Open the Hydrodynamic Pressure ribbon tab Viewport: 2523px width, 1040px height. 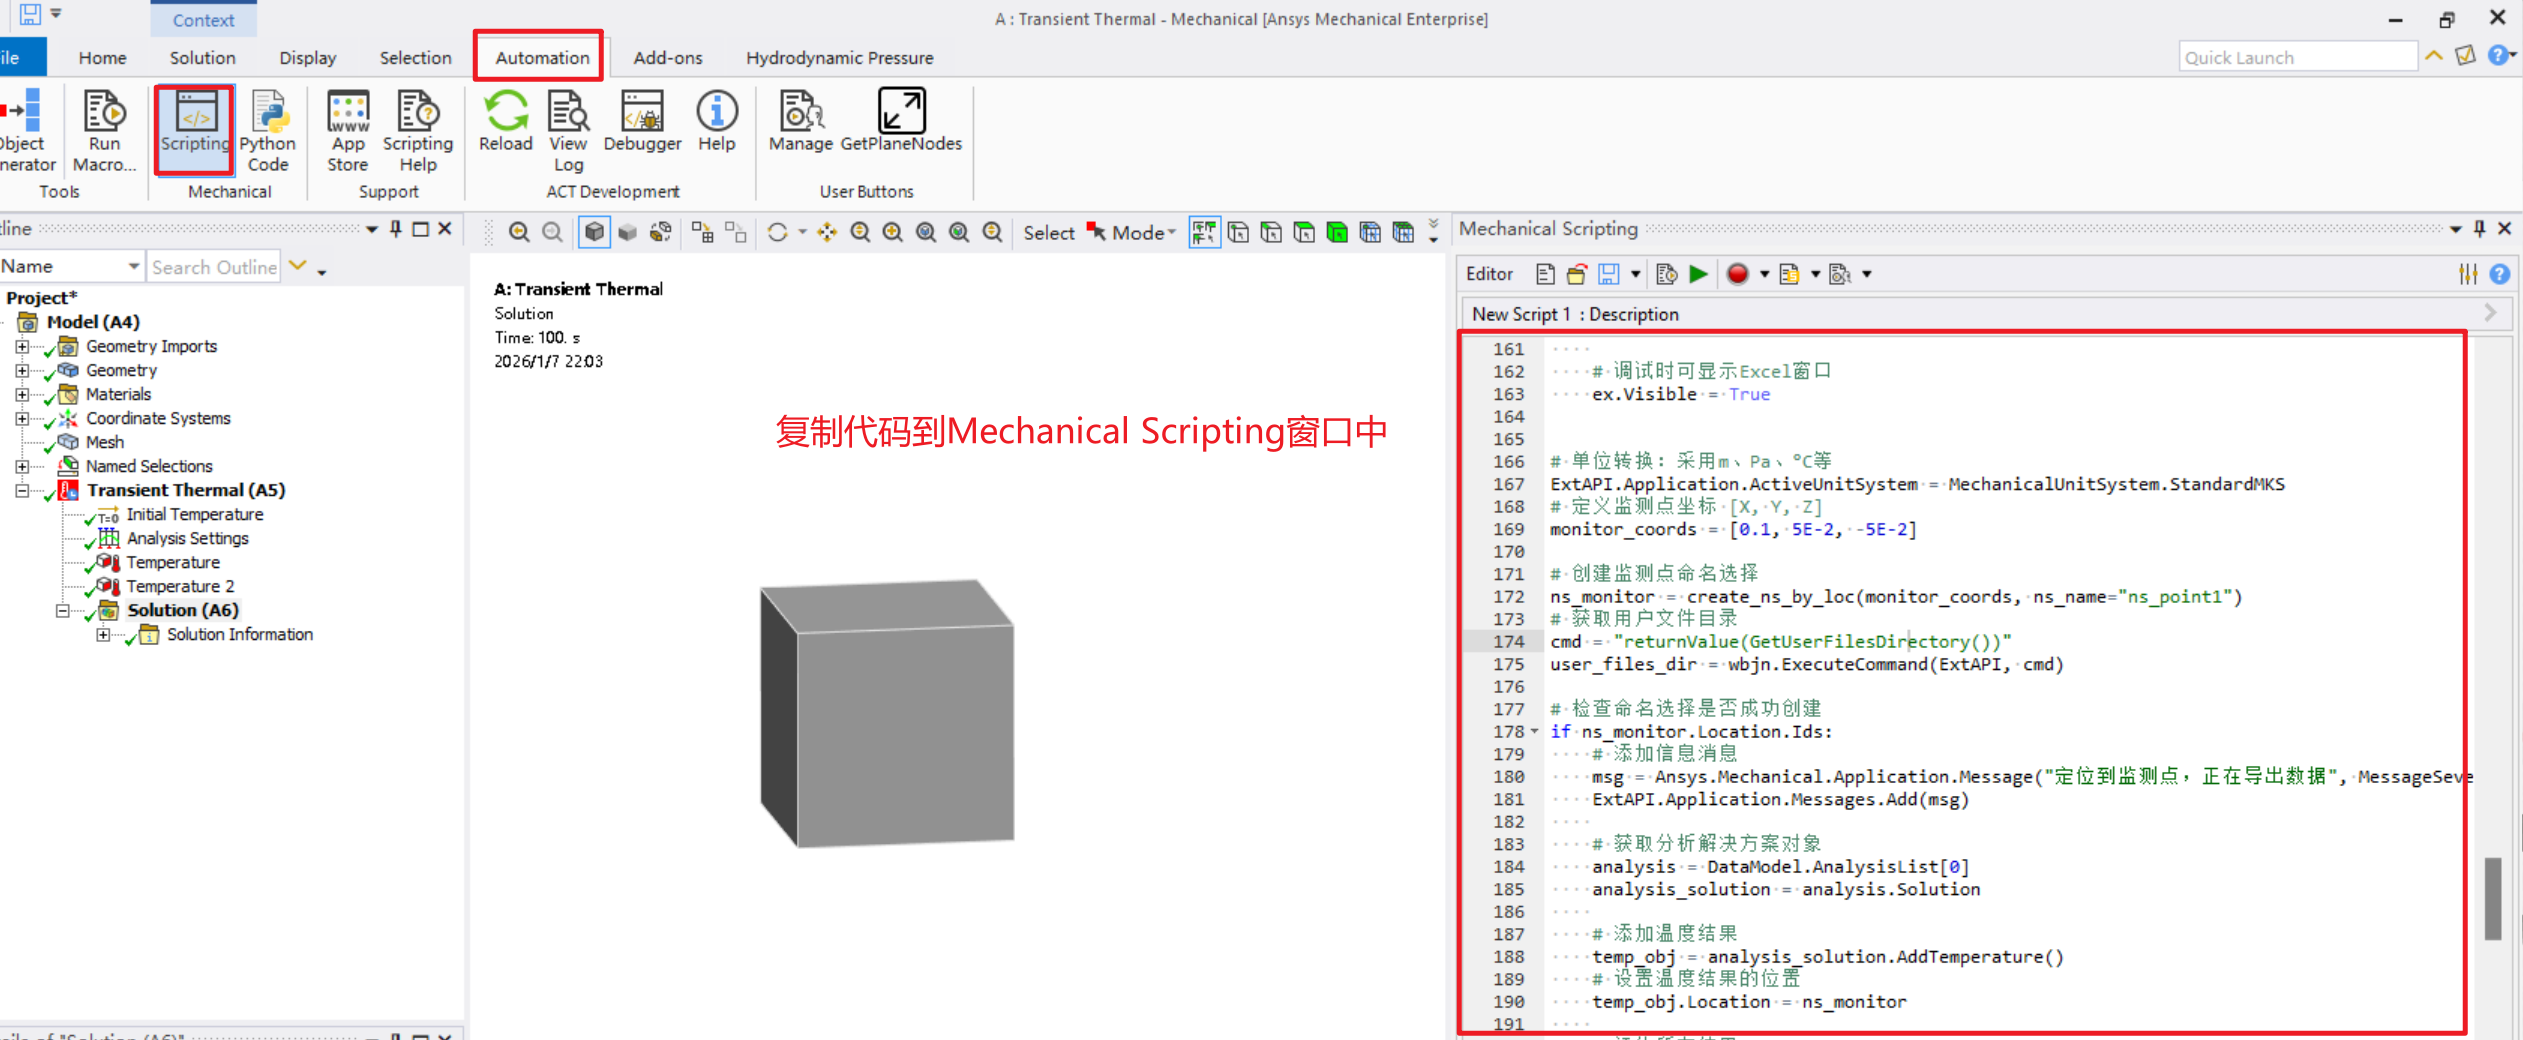coord(840,58)
